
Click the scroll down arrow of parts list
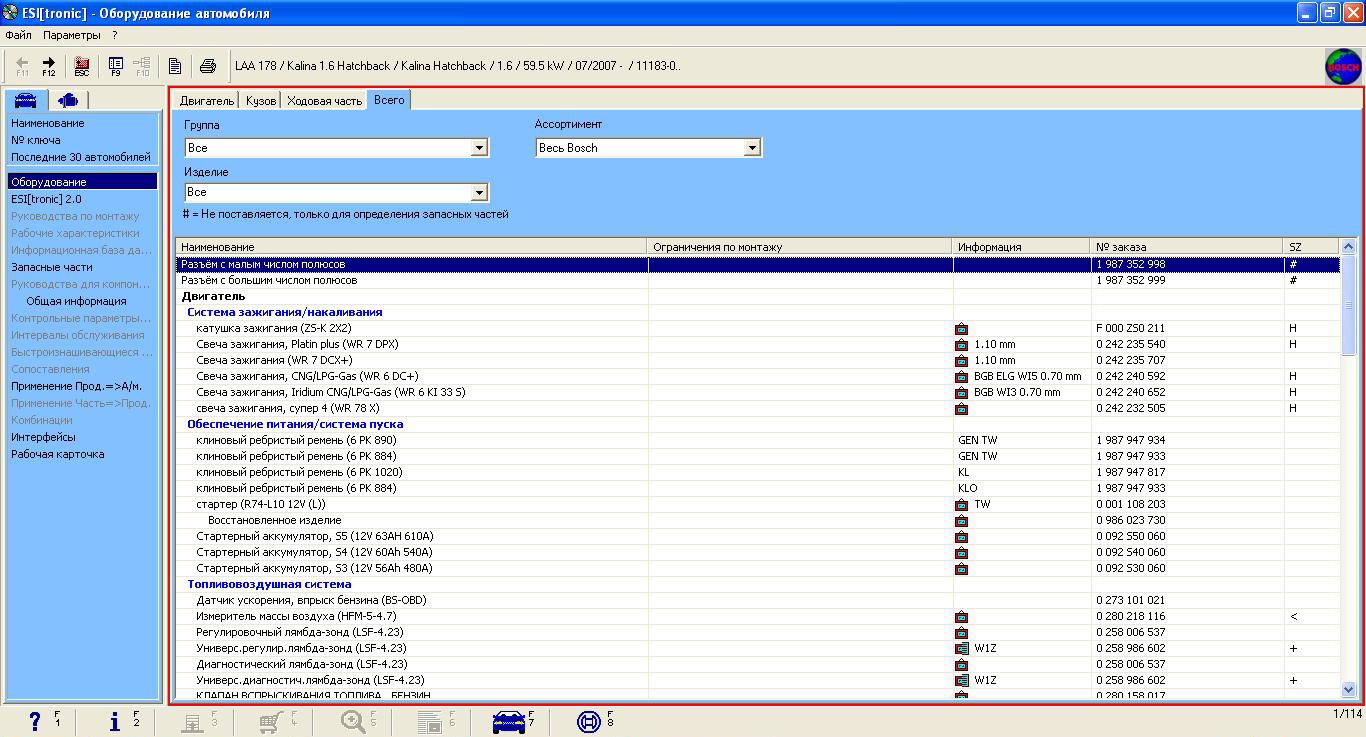[x=1347, y=689]
